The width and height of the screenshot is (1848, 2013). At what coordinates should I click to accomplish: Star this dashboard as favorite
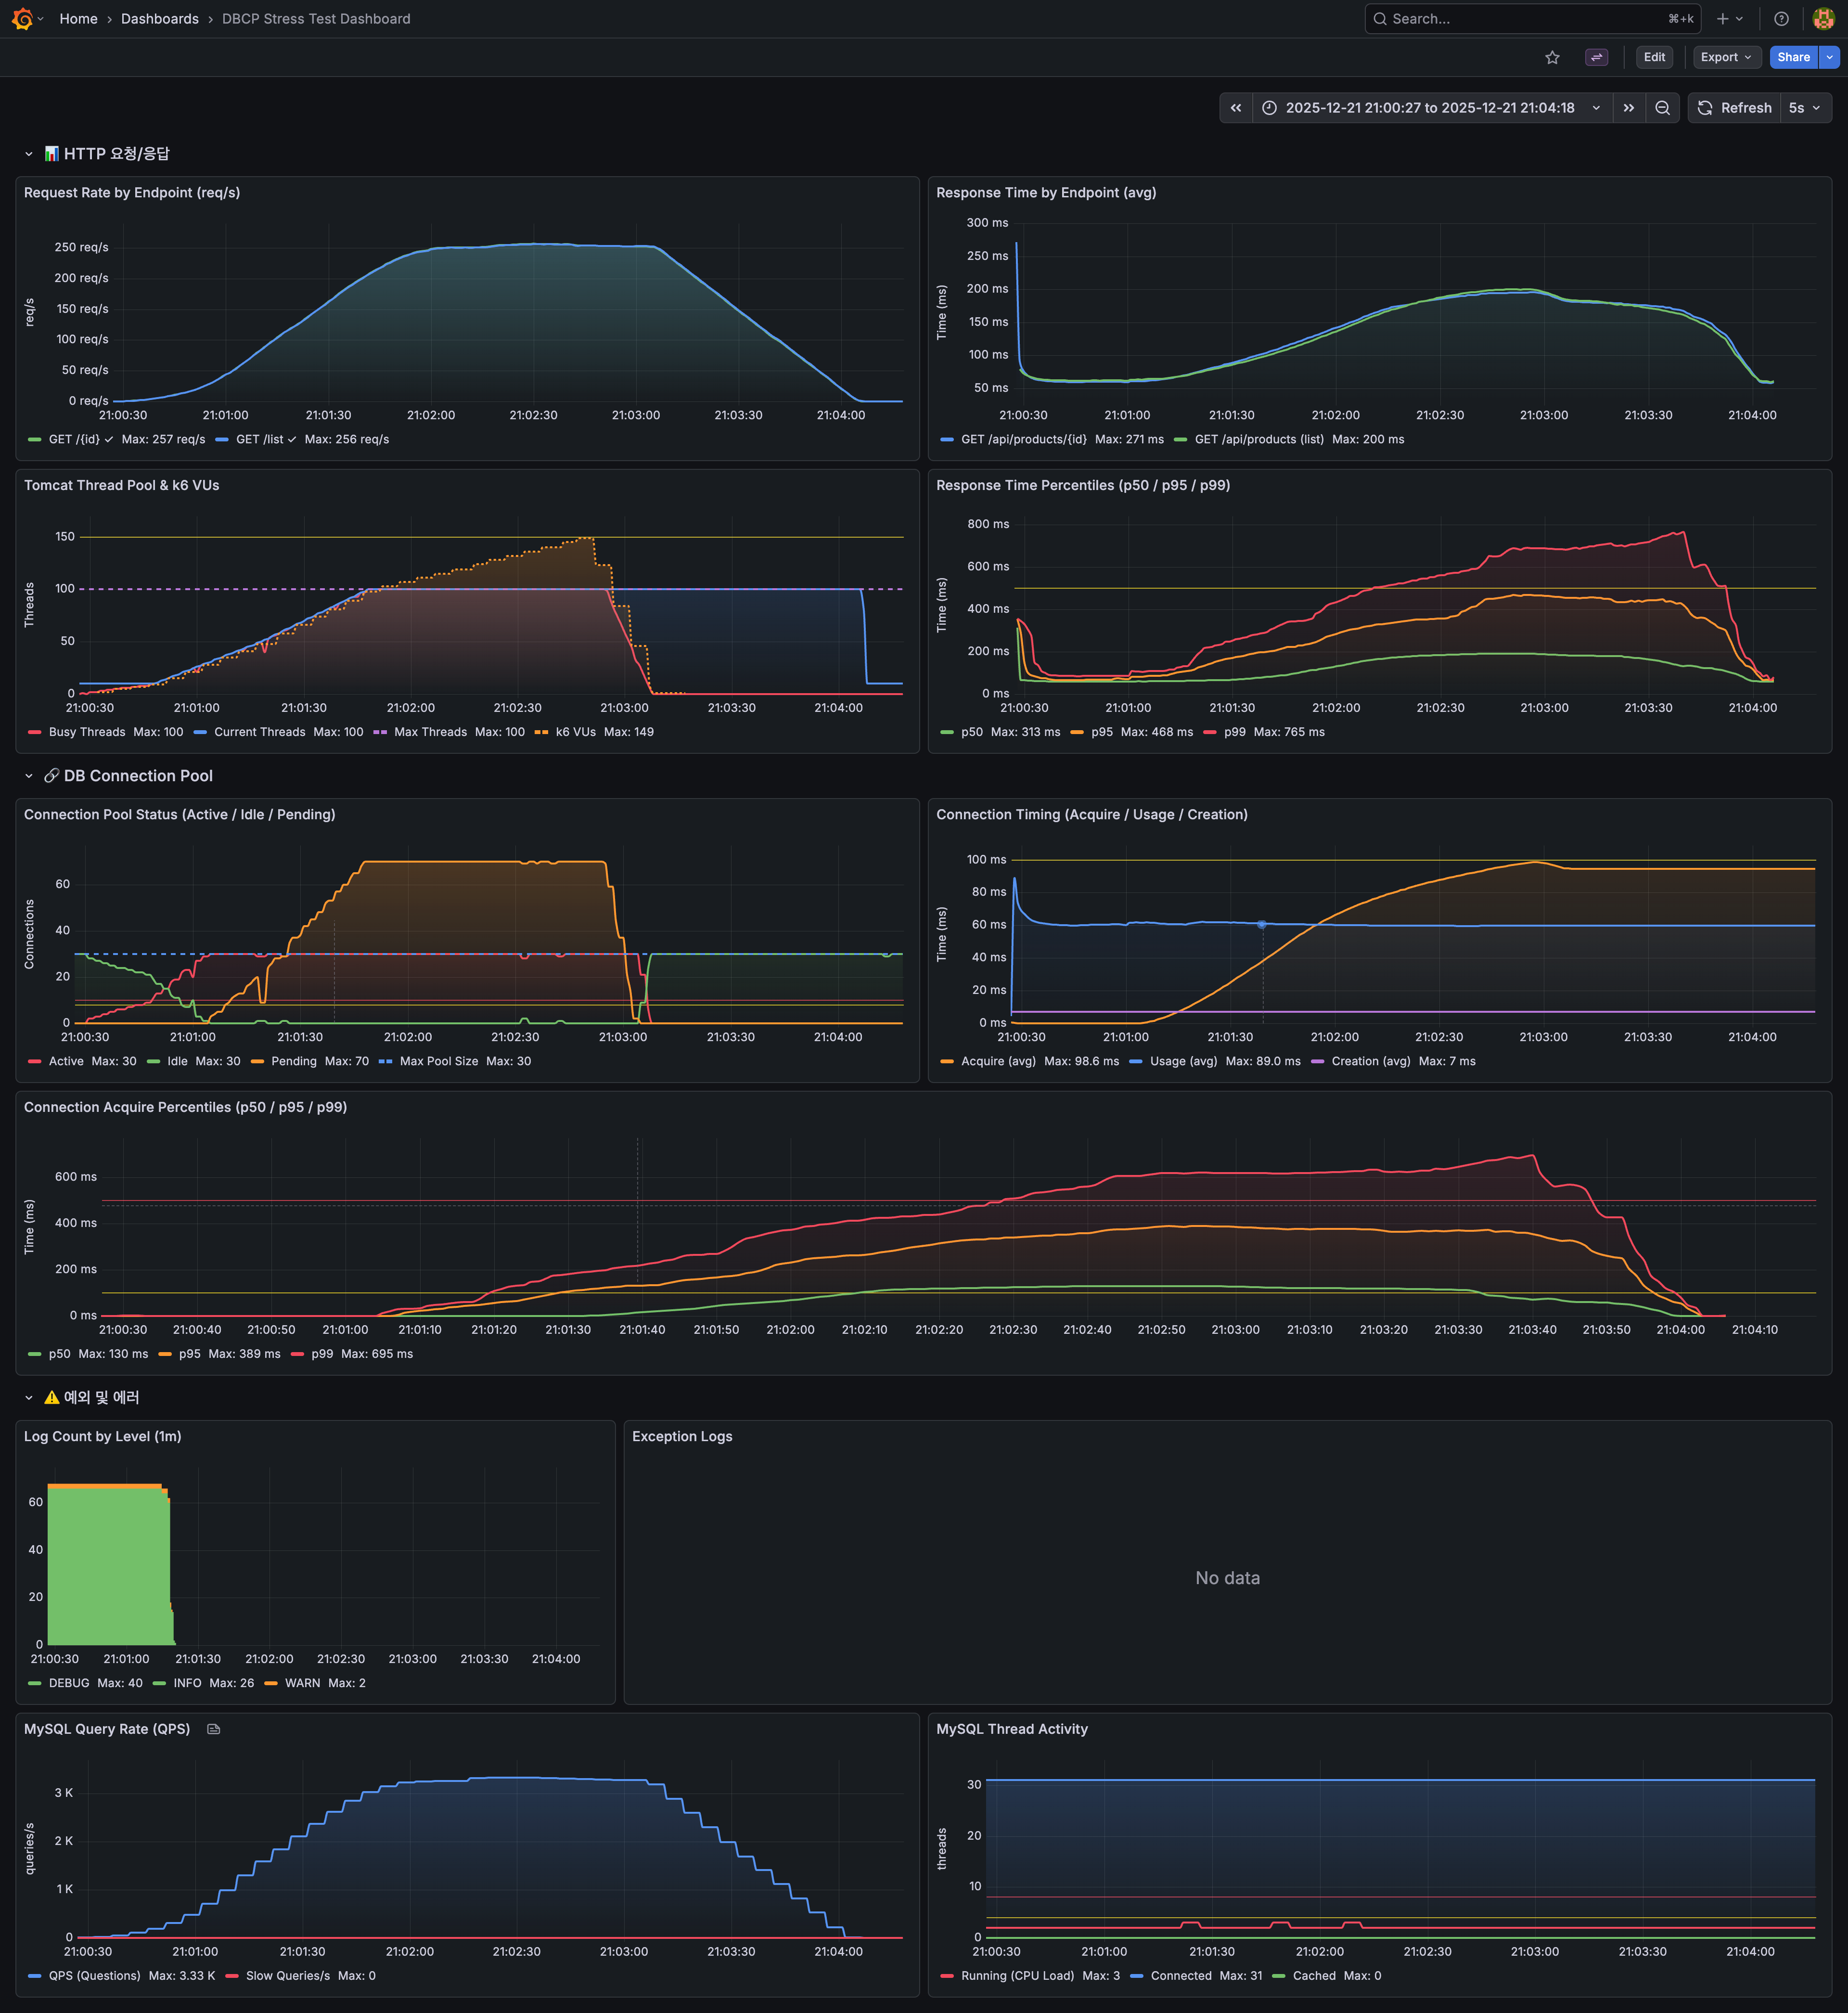click(x=1552, y=57)
